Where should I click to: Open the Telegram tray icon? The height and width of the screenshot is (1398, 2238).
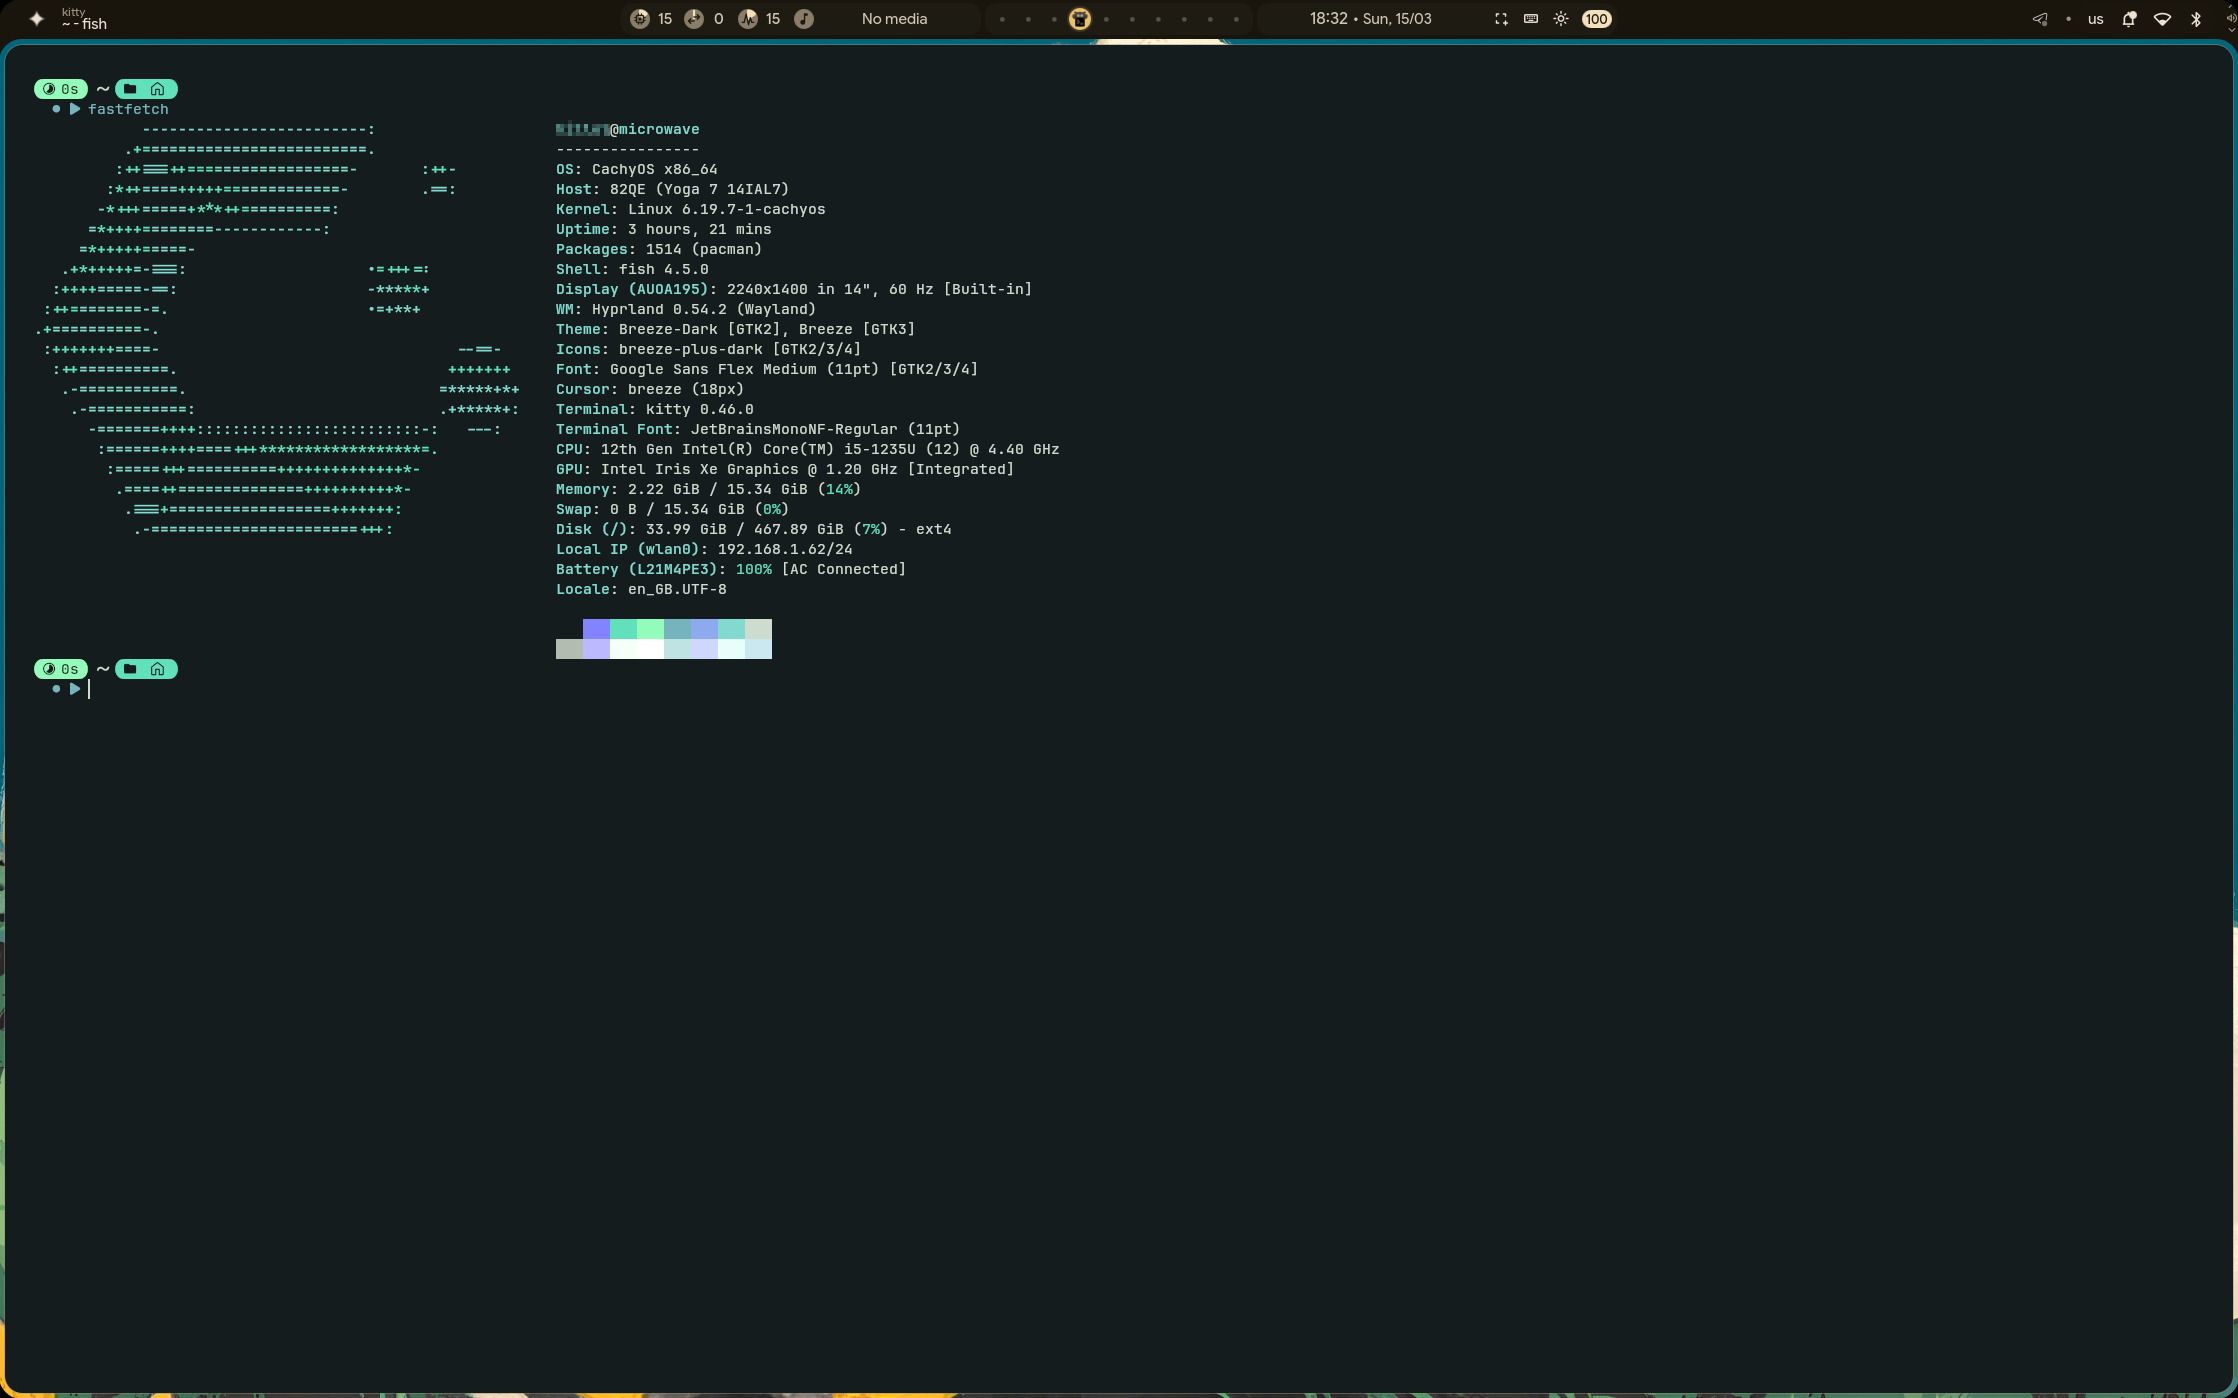coord(2040,19)
